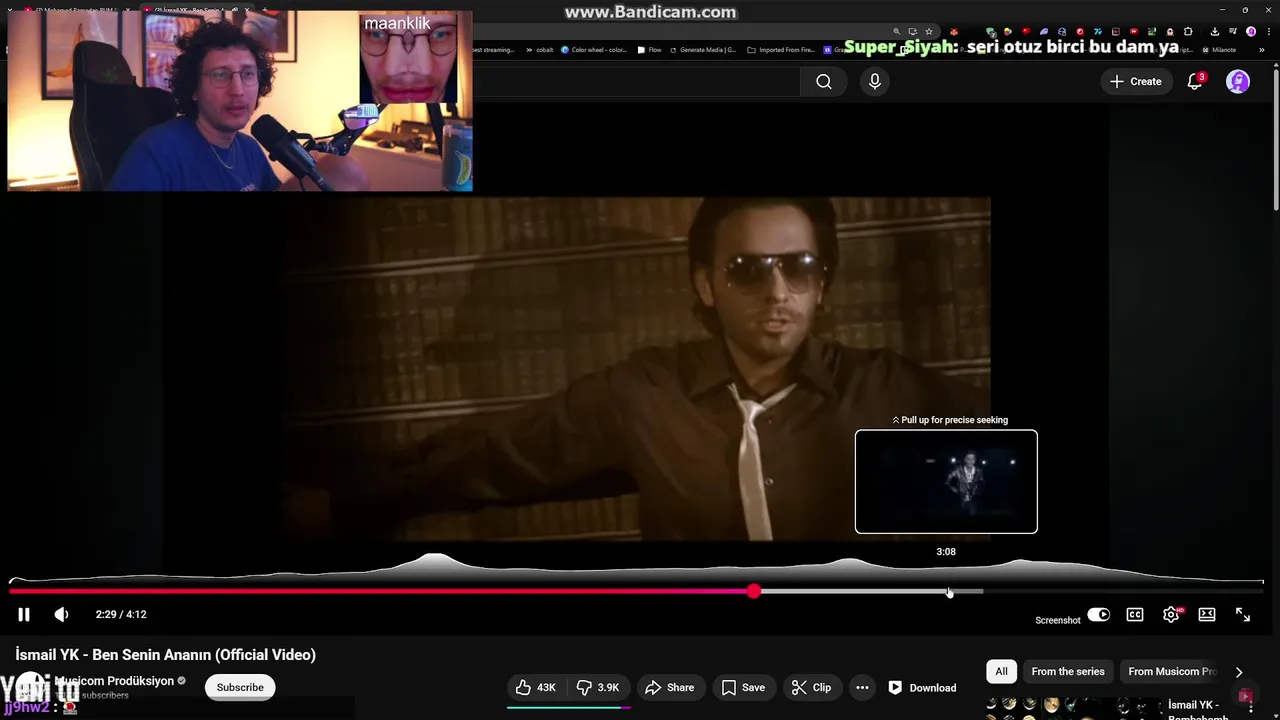The image size is (1280, 720).
Task: Save the video to a playlist
Action: [x=743, y=687]
